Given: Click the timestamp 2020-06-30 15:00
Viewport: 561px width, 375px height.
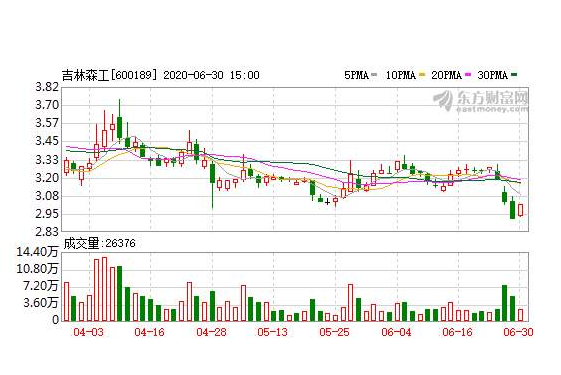Looking at the screenshot, I should click(x=211, y=75).
